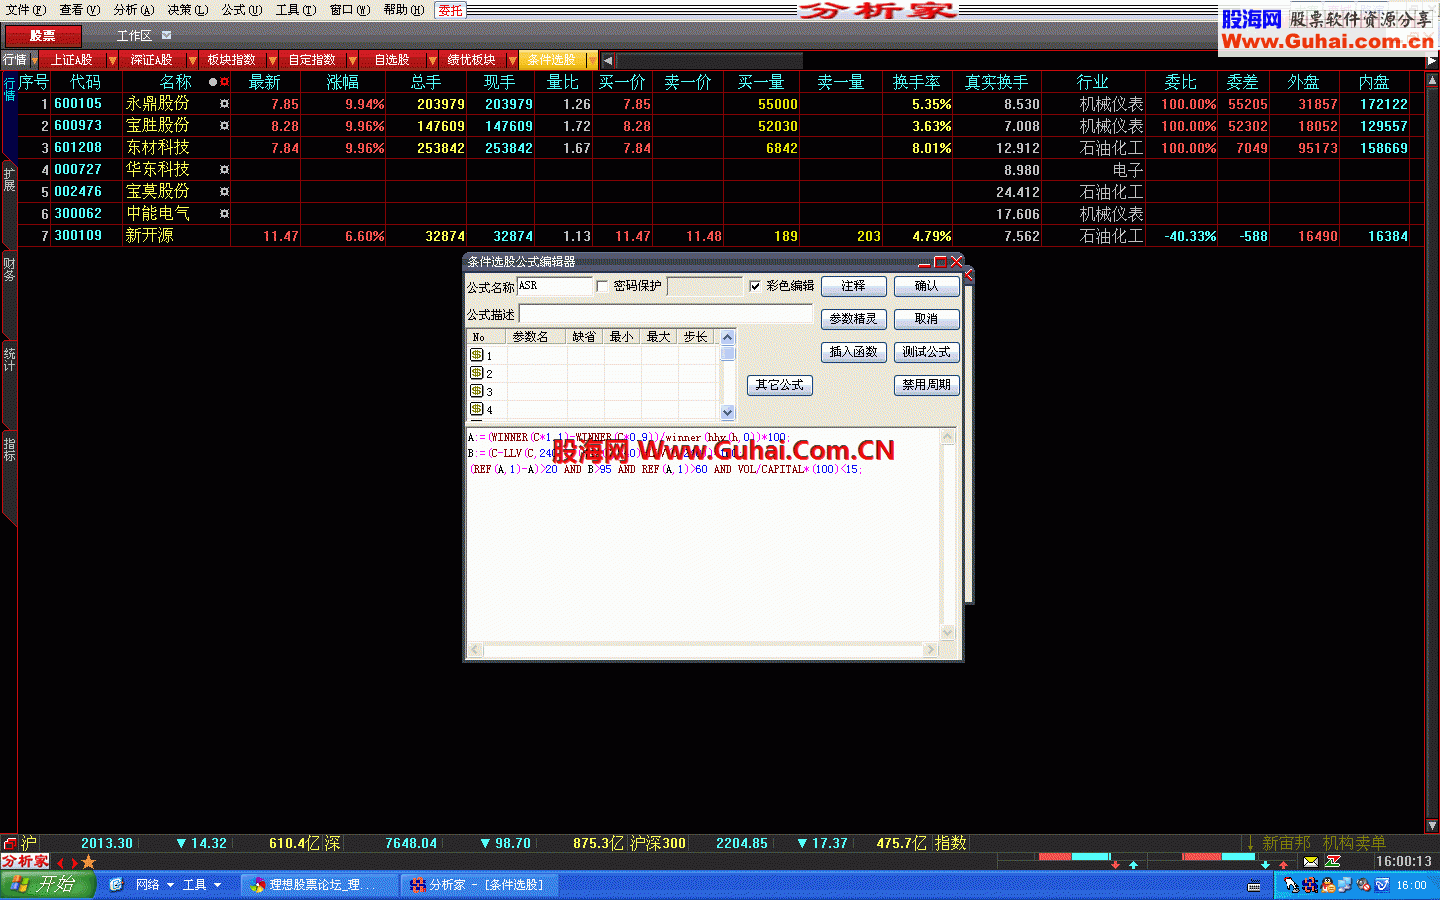Click the 分析家 logo in the status bar

[25, 861]
